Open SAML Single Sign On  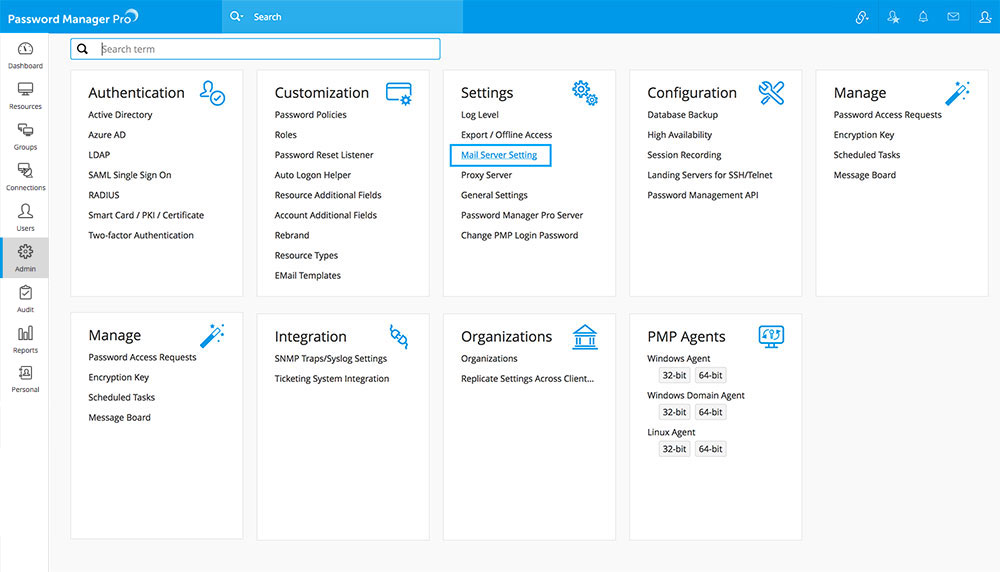pos(129,175)
